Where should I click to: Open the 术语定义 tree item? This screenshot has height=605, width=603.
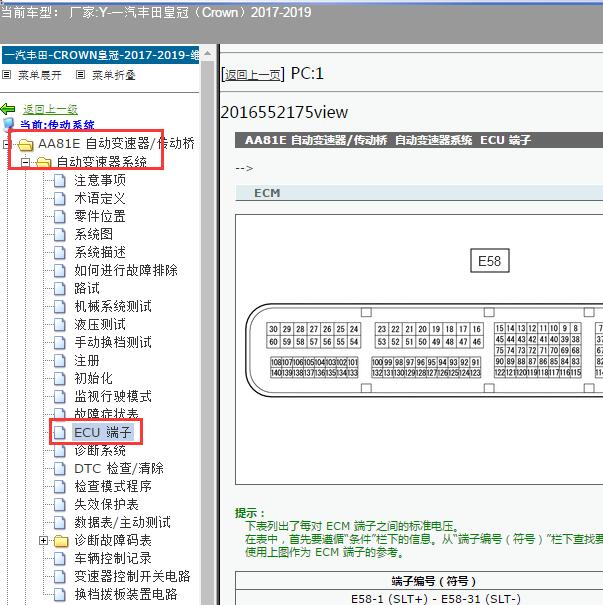pos(100,198)
